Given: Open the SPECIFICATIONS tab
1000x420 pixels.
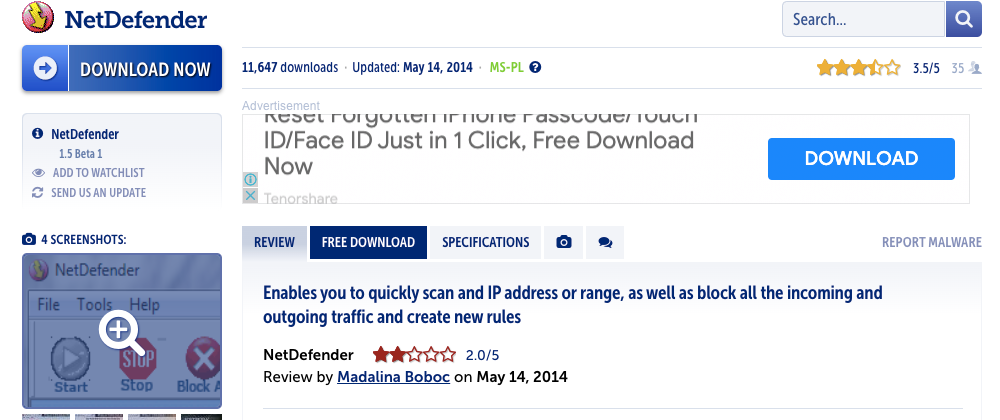Looking at the screenshot, I should pyautogui.click(x=485, y=242).
